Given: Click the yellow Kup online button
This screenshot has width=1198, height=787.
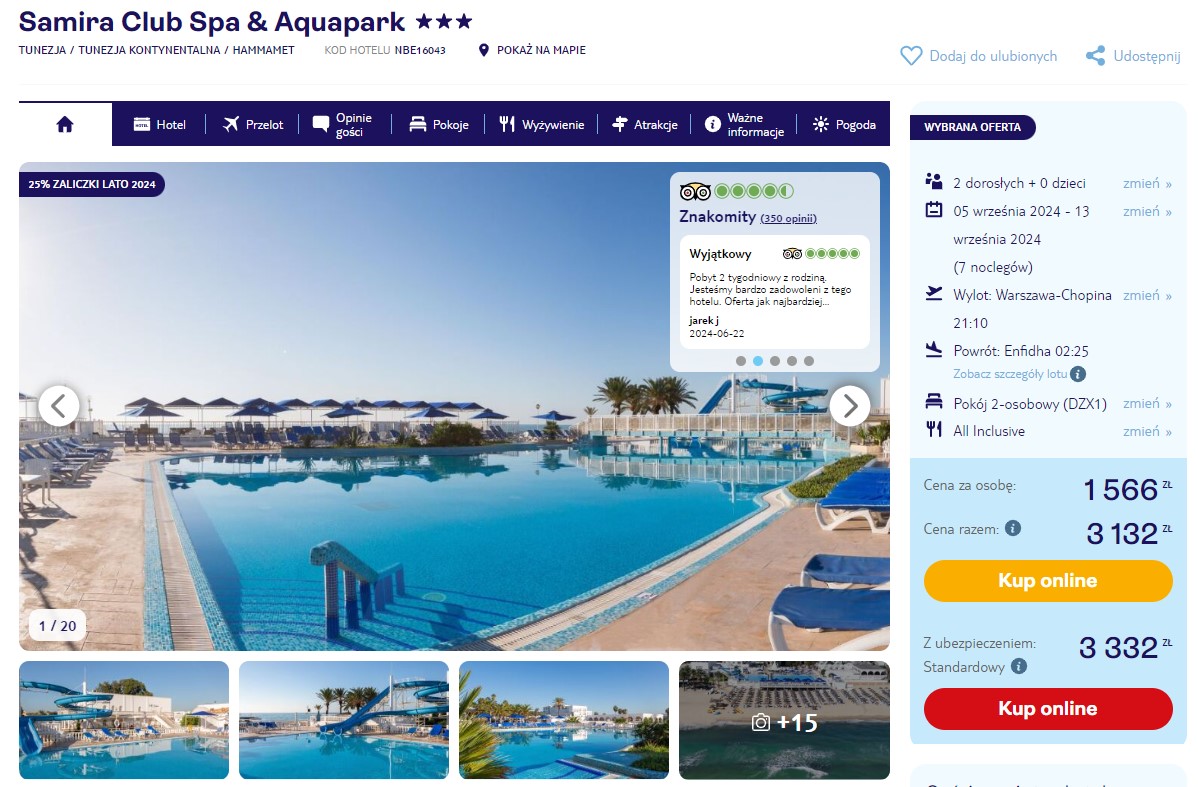Looking at the screenshot, I should point(1047,581).
